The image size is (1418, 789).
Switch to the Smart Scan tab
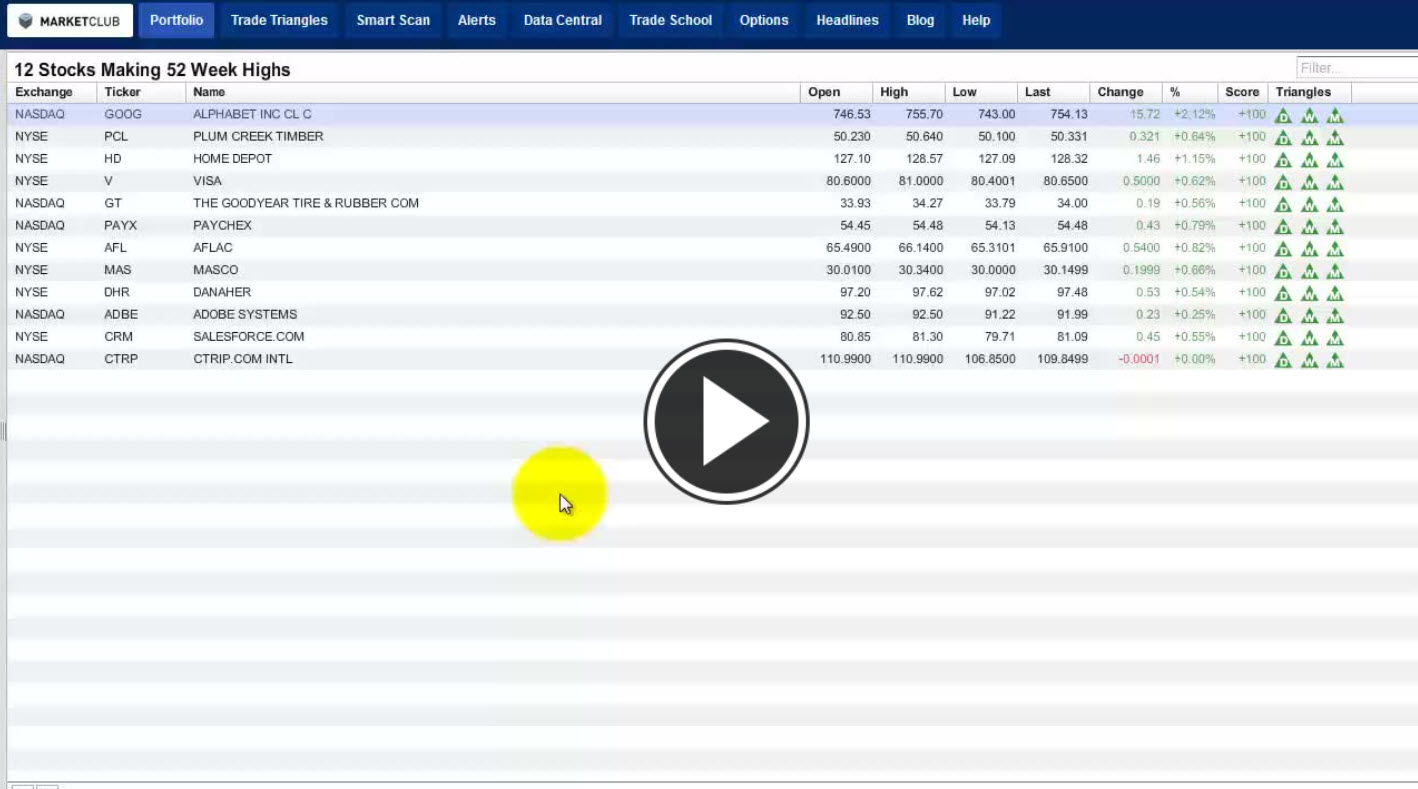[393, 20]
